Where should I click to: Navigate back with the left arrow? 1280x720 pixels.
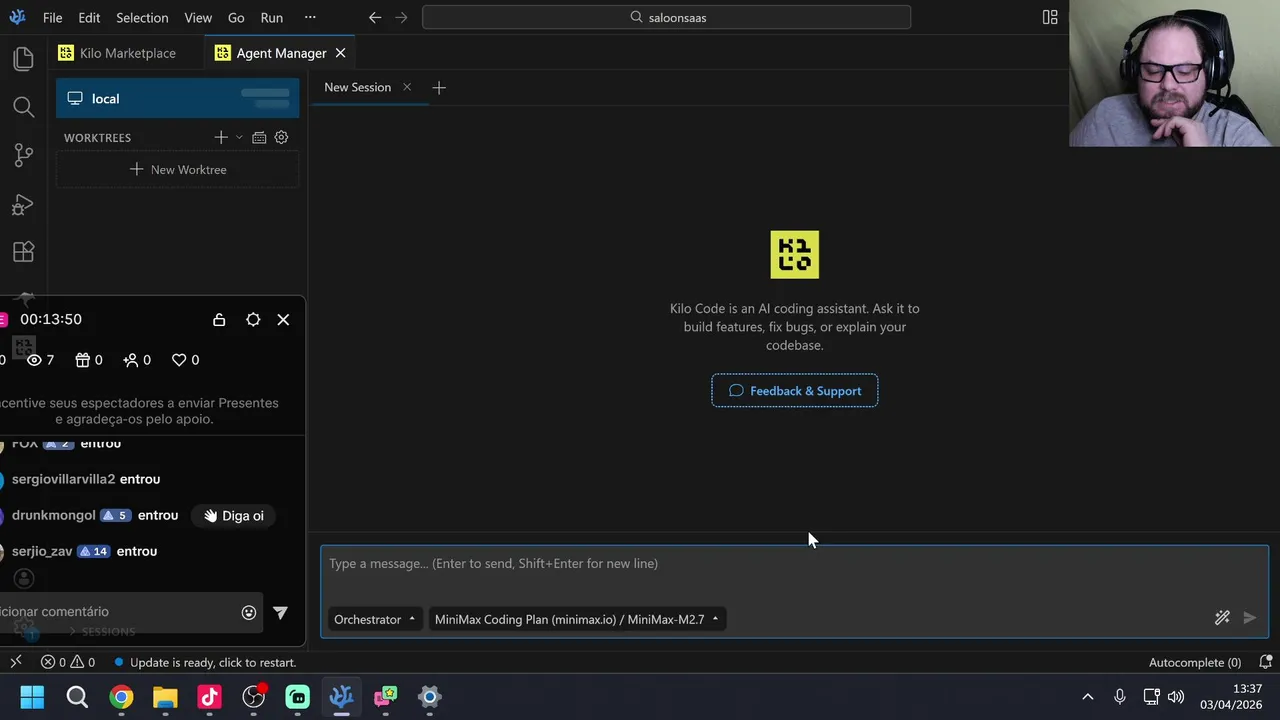coord(375,17)
